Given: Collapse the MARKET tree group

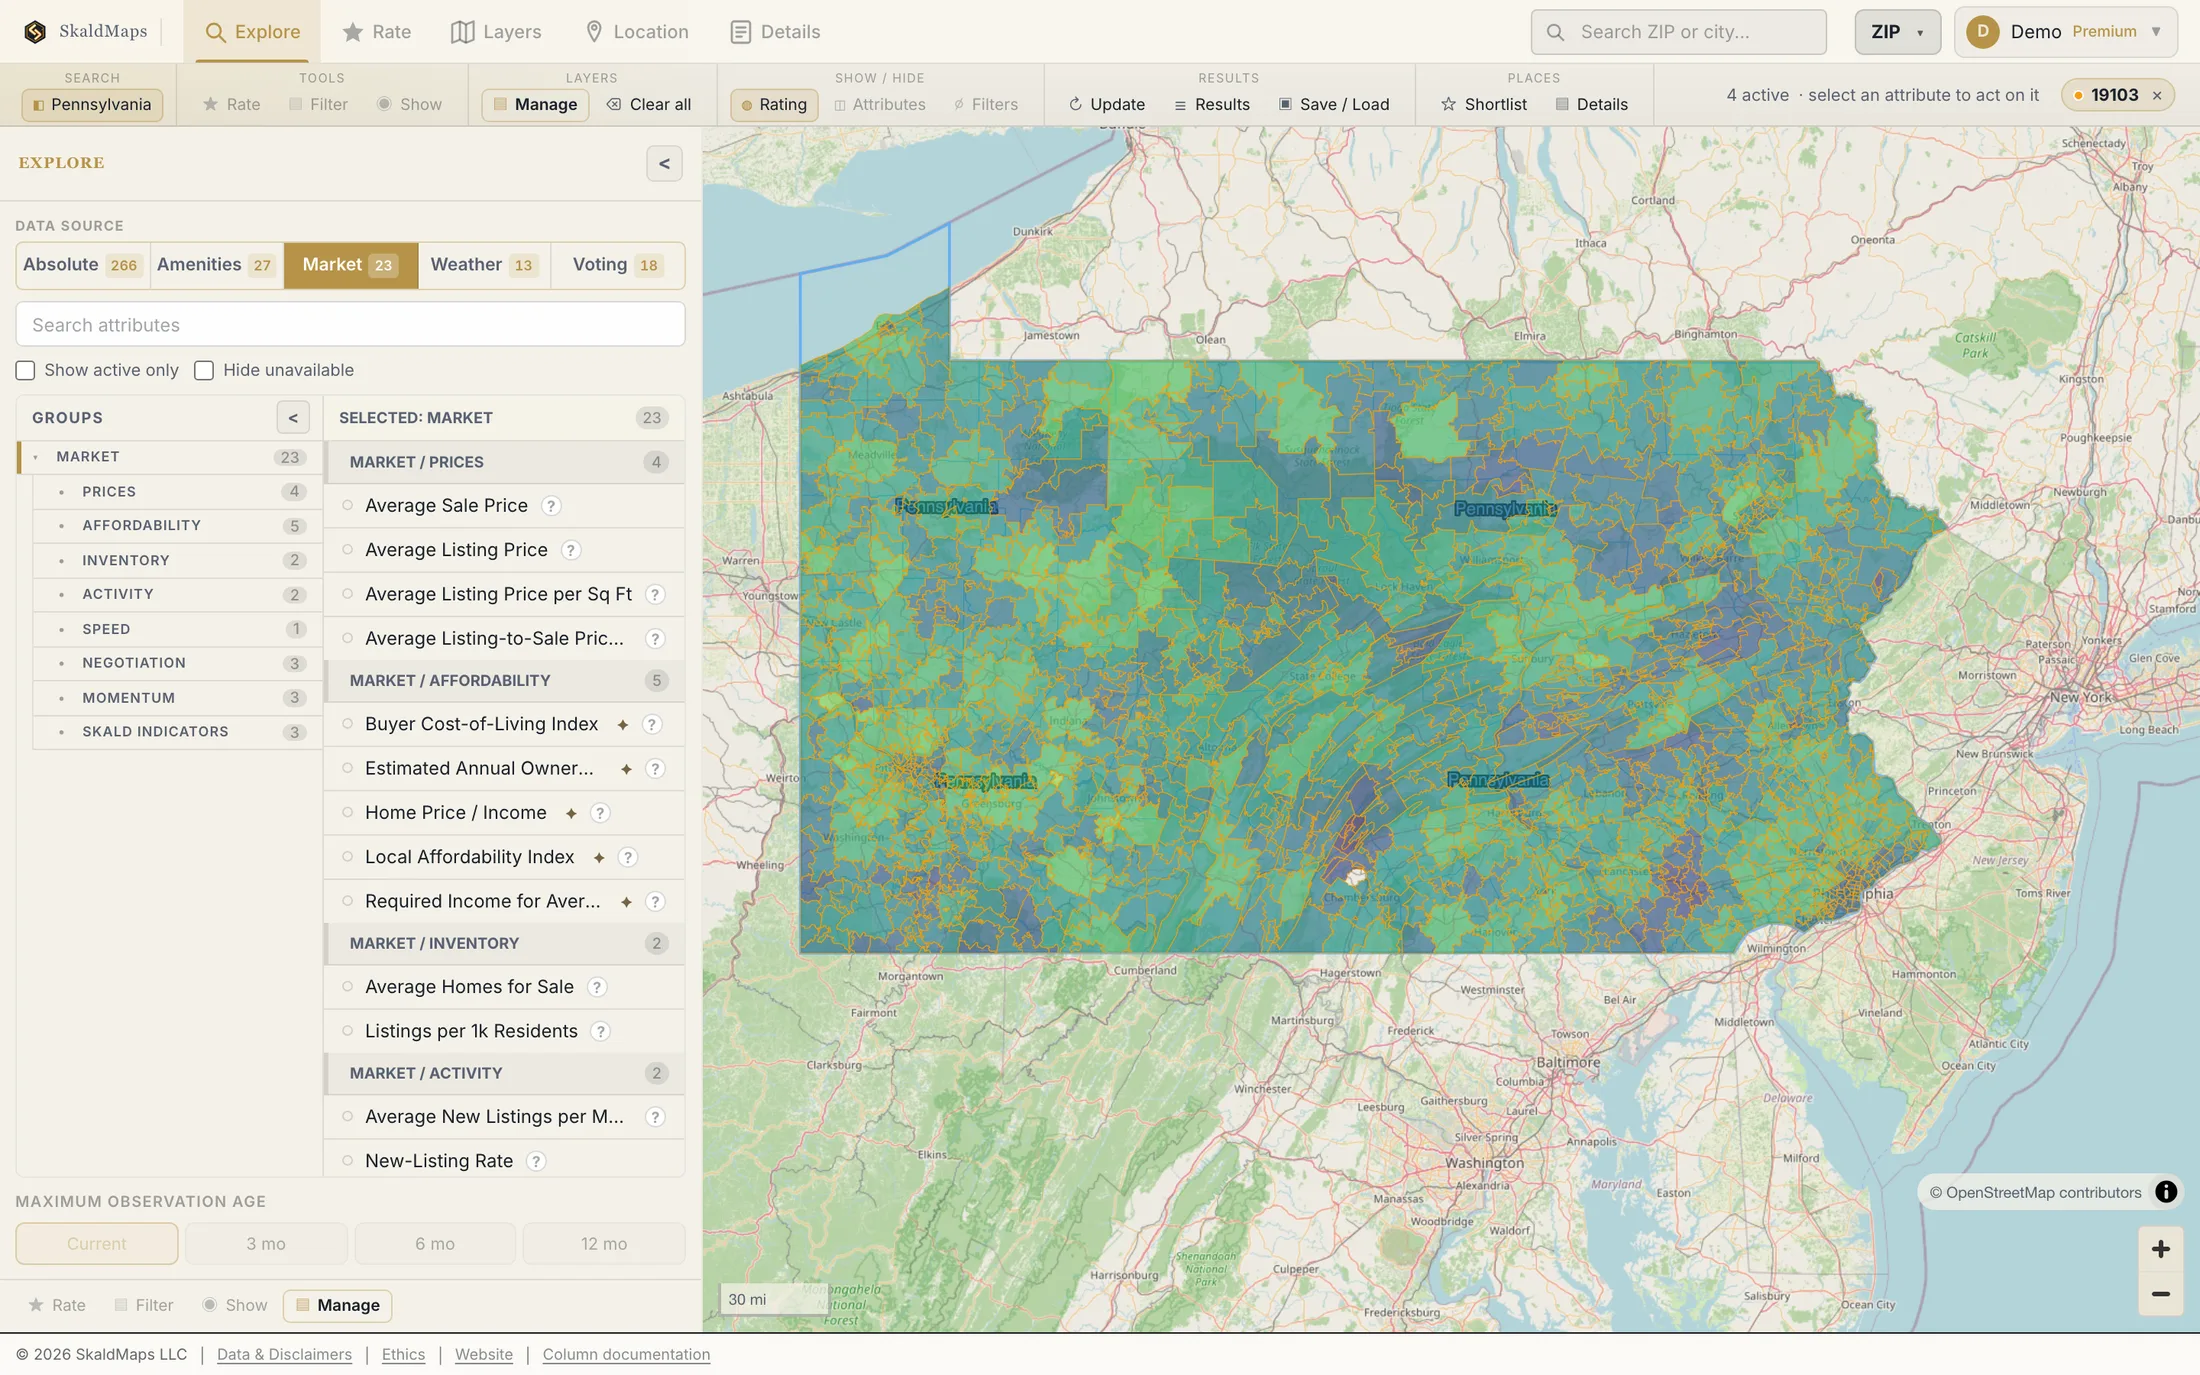Looking at the screenshot, I should point(36,457).
